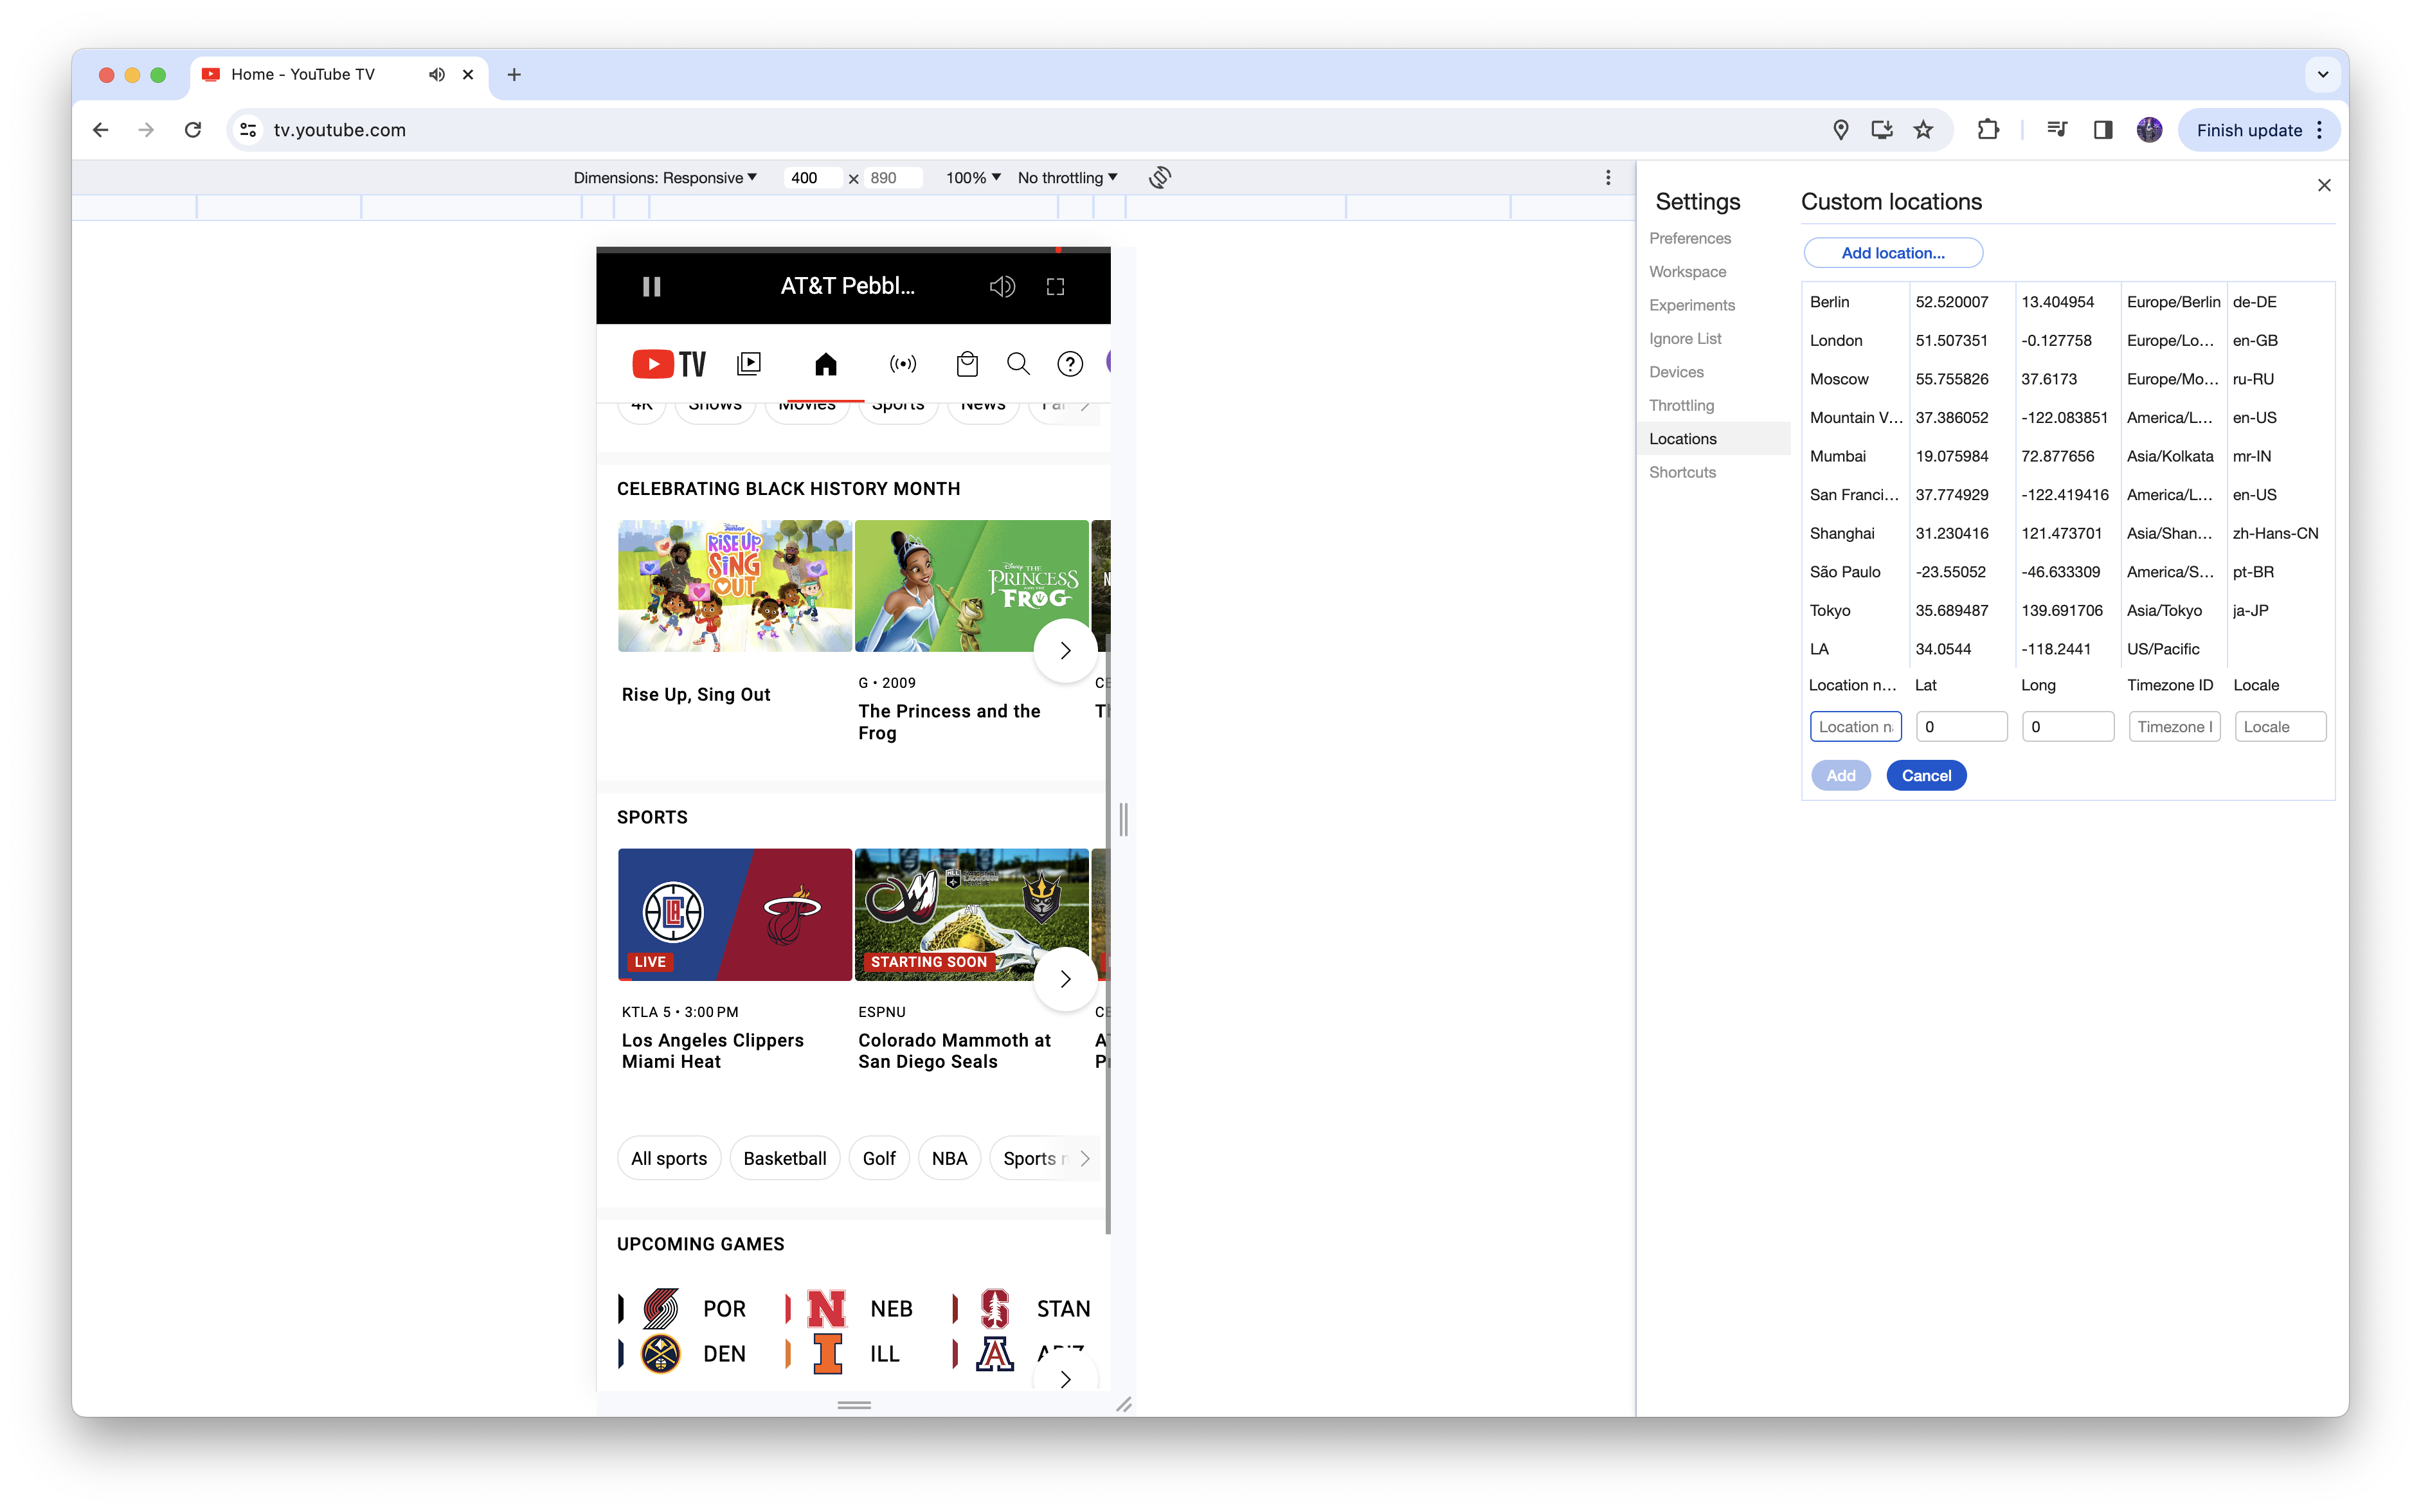This screenshot has height=1512, width=2421.
Task: Open Shortcuts in Settings sidebar
Action: [1682, 472]
